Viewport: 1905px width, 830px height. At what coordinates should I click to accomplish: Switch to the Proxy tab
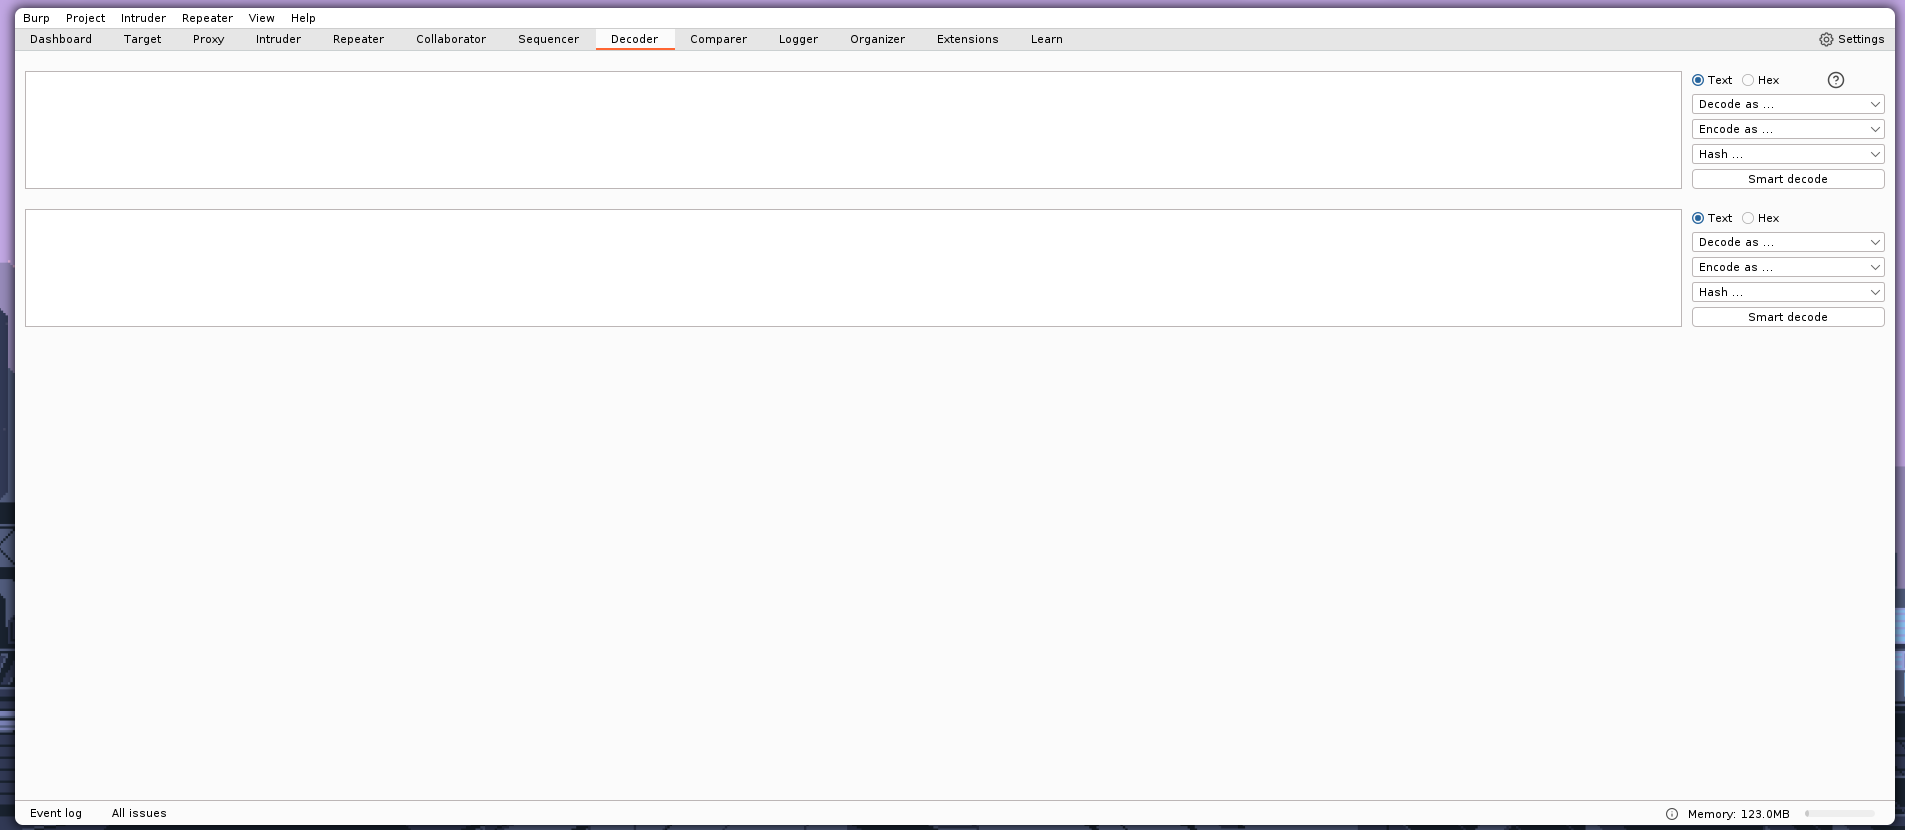pyautogui.click(x=208, y=39)
